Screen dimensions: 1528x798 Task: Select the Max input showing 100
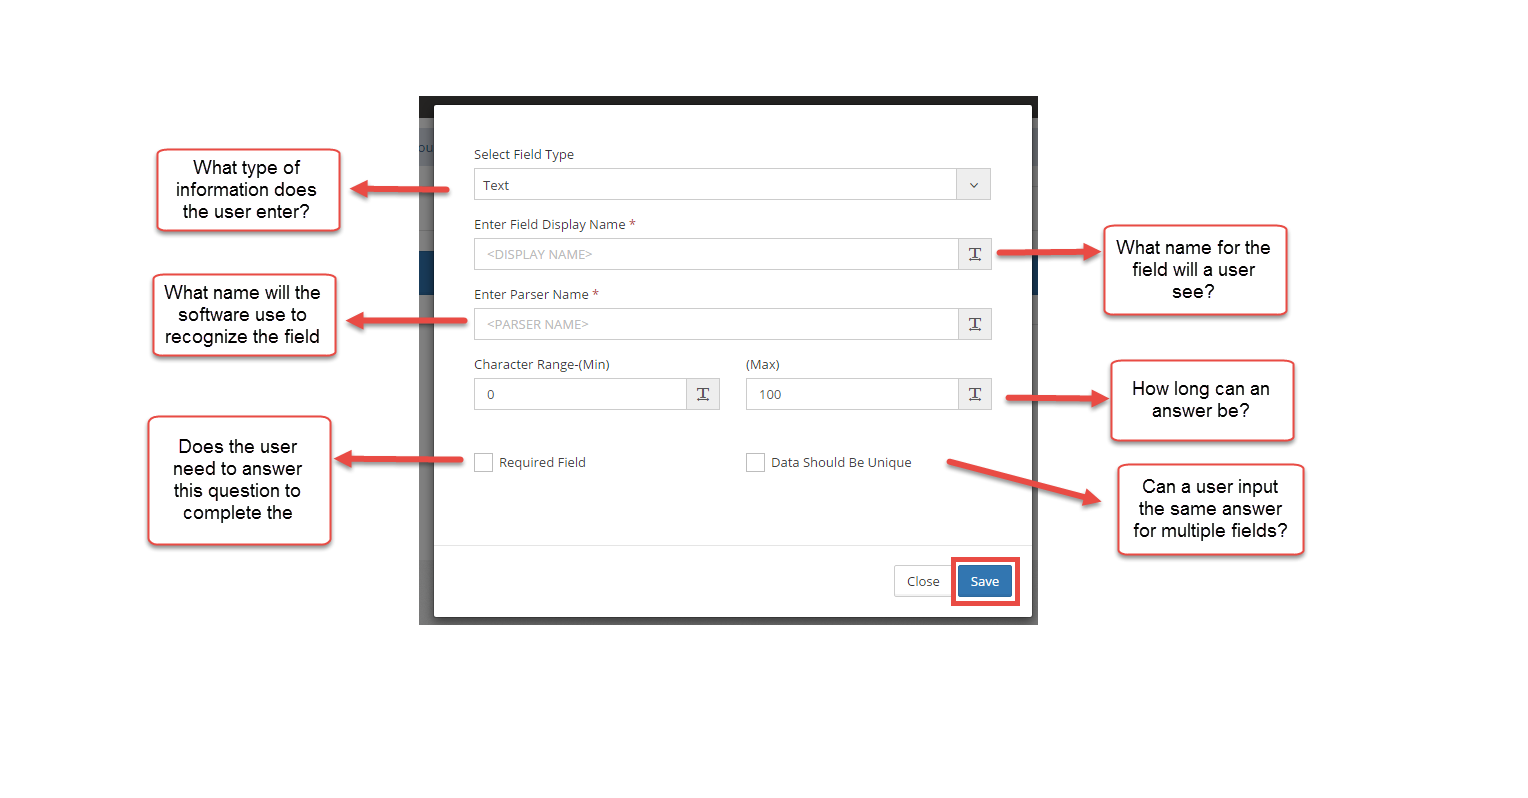pos(851,394)
